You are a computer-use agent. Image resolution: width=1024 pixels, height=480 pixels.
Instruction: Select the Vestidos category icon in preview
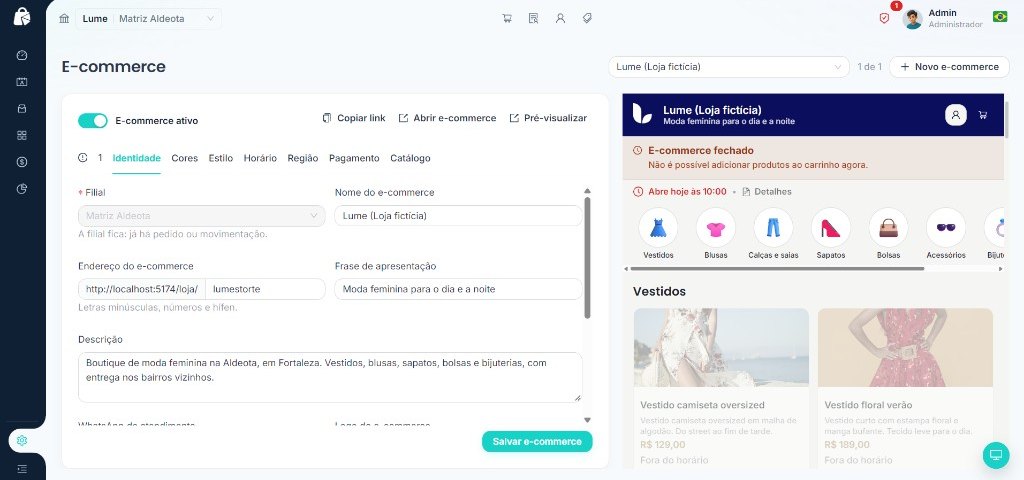[x=658, y=227]
